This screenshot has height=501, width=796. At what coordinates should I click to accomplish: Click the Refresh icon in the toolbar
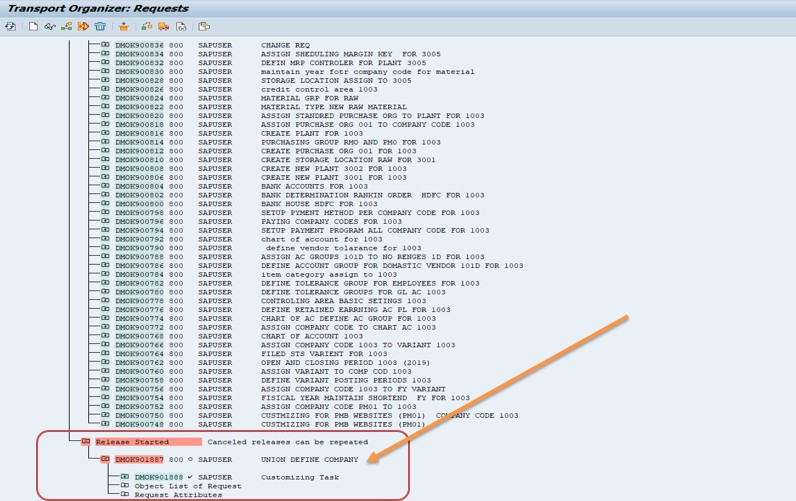(10, 27)
